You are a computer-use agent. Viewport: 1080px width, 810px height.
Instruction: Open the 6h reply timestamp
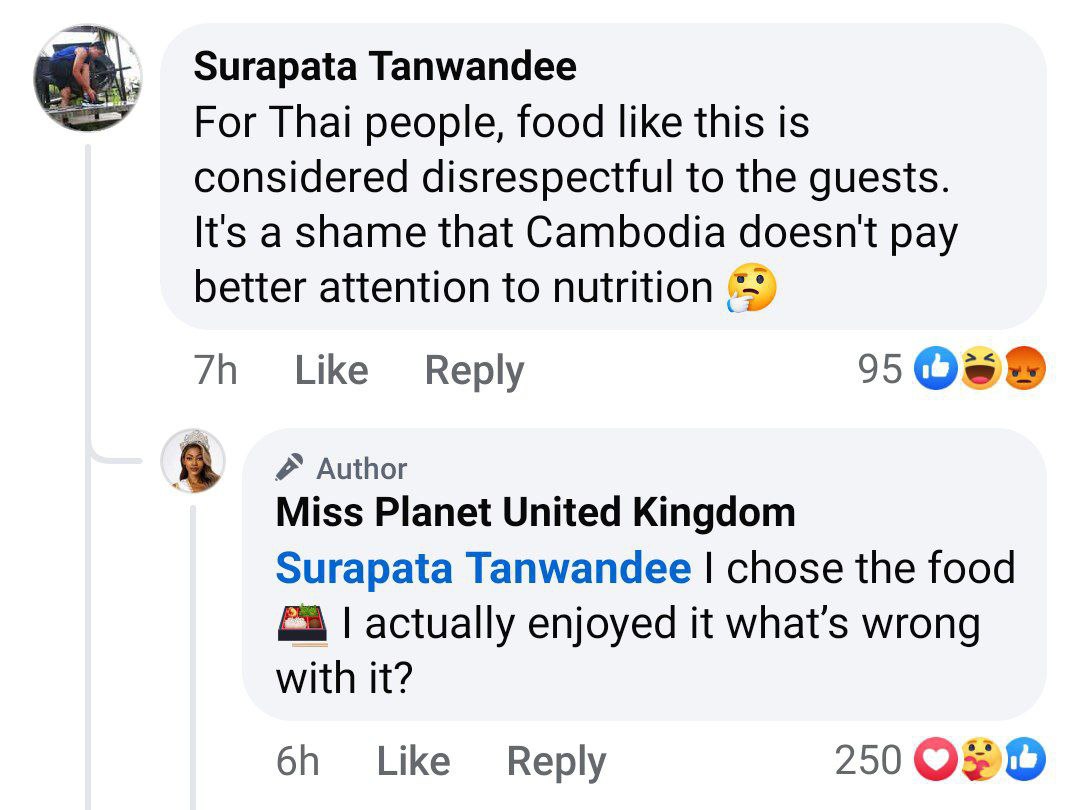297,762
